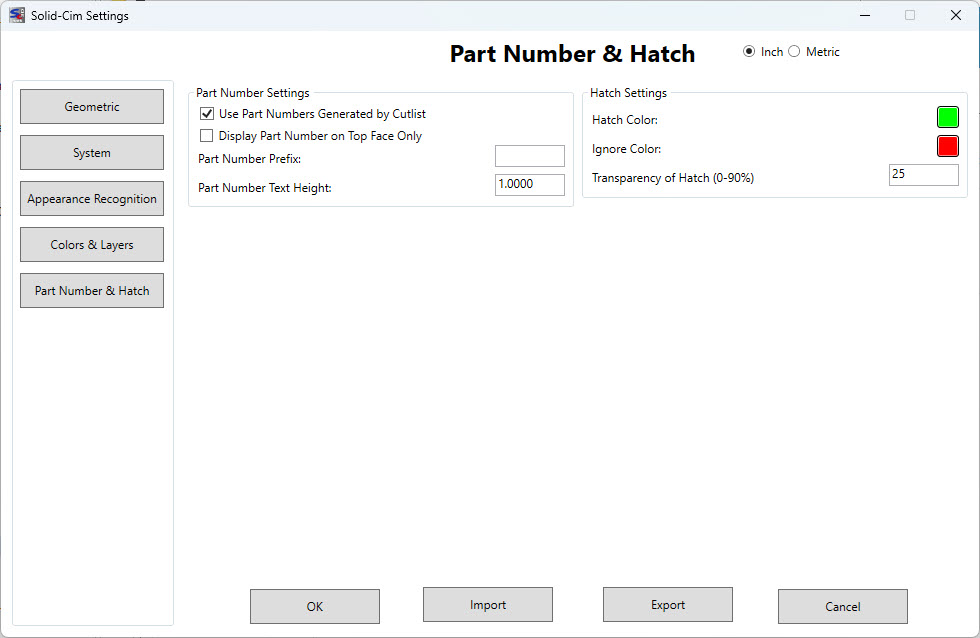Click the Part Number & Hatch page heading

[572, 54]
